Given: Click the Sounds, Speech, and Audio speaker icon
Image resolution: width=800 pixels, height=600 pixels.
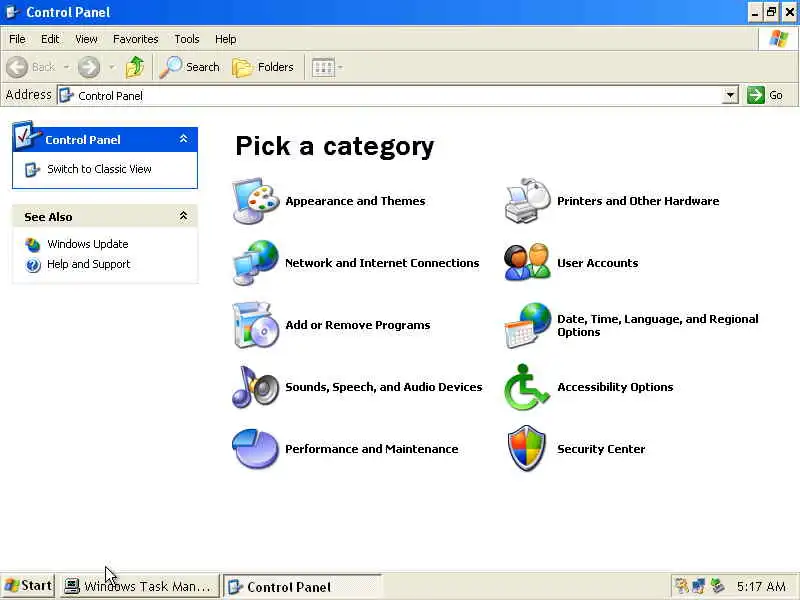Looking at the screenshot, I should 256,387.
